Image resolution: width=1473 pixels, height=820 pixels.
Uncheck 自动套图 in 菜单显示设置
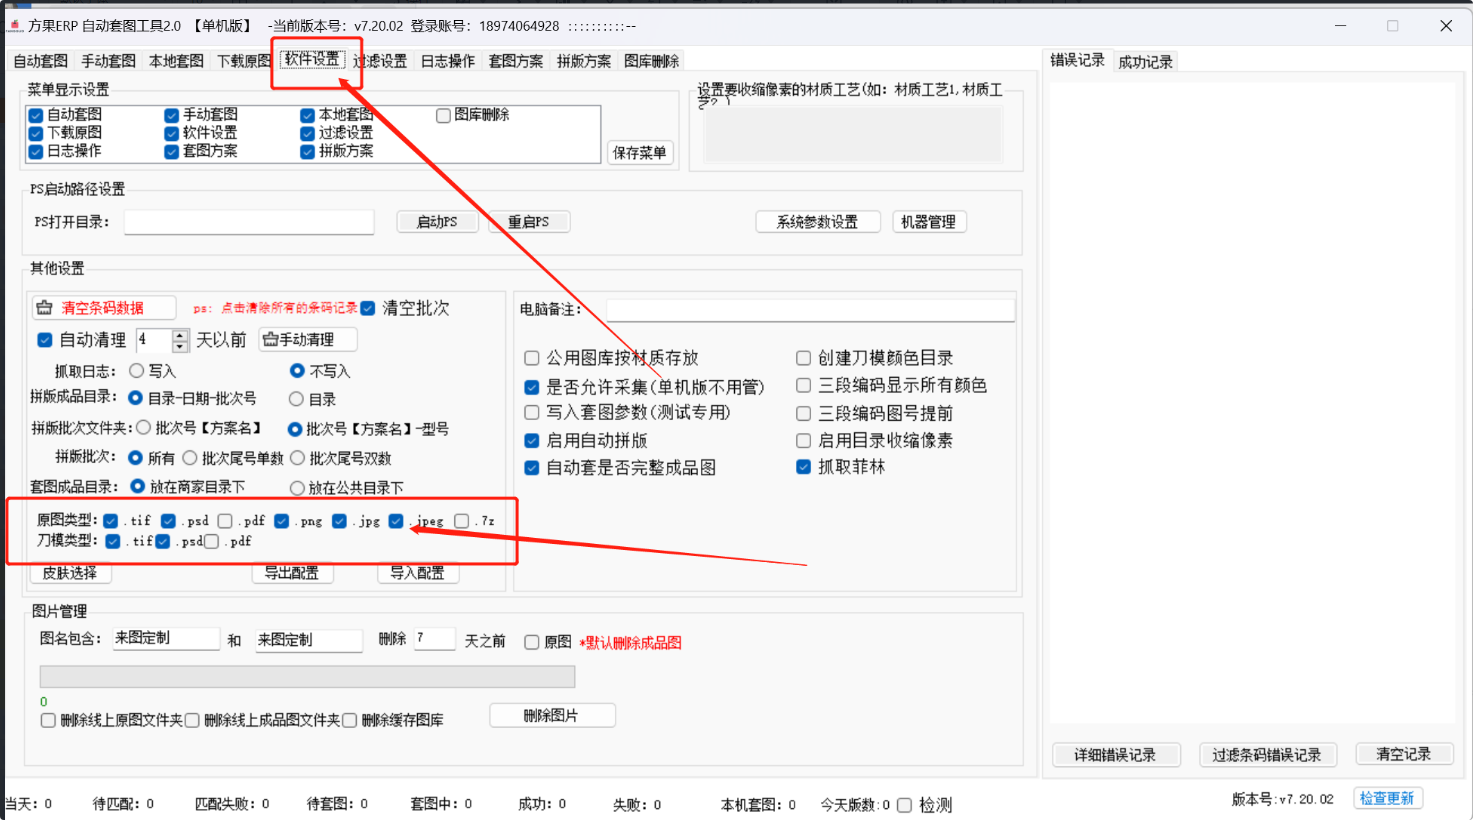click(36, 115)
